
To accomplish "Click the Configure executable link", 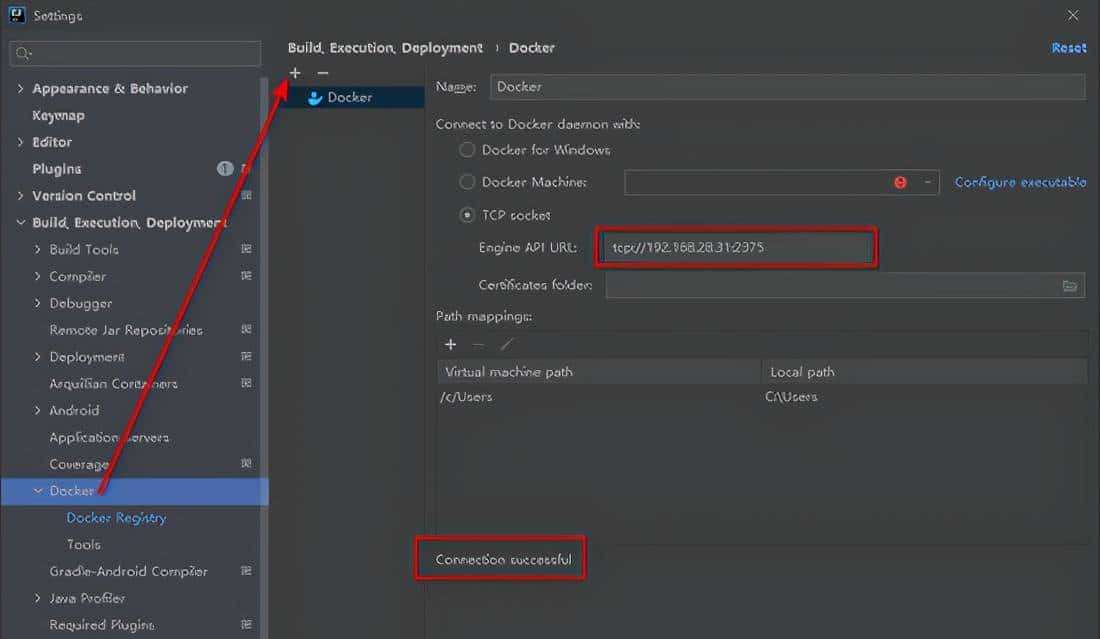I will 1020,181.
